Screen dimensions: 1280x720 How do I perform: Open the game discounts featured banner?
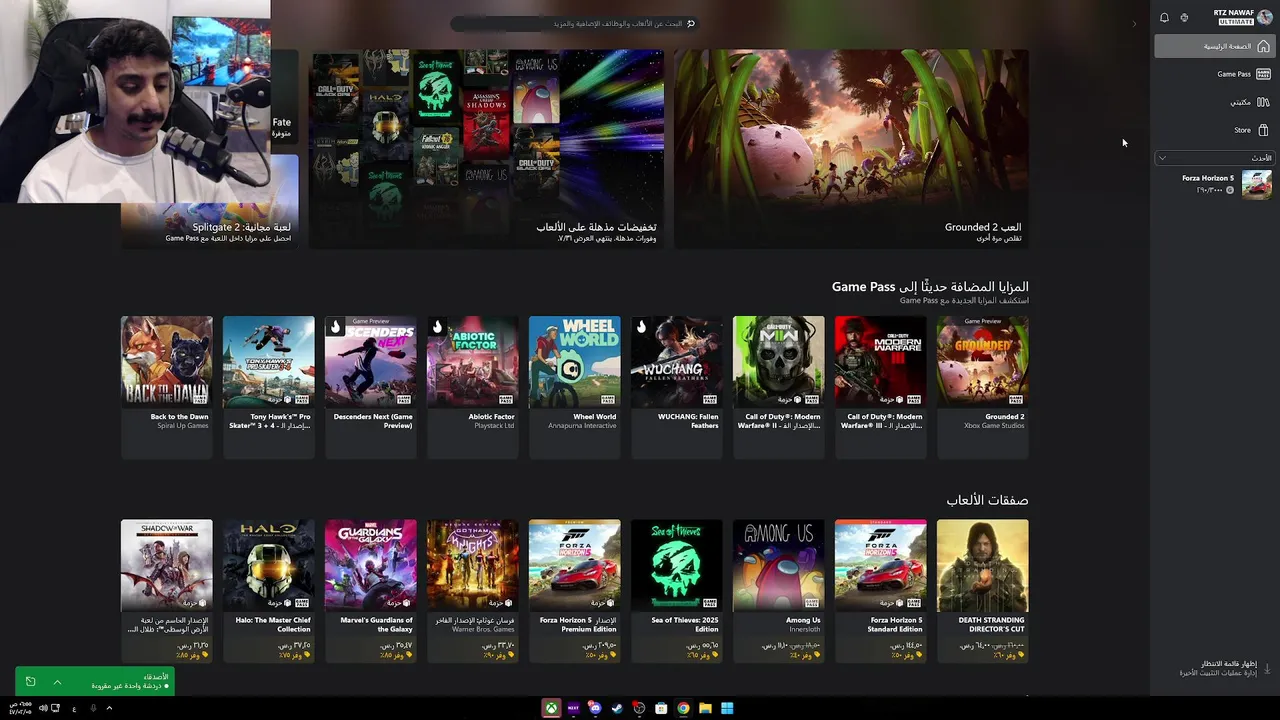point(486,149)
